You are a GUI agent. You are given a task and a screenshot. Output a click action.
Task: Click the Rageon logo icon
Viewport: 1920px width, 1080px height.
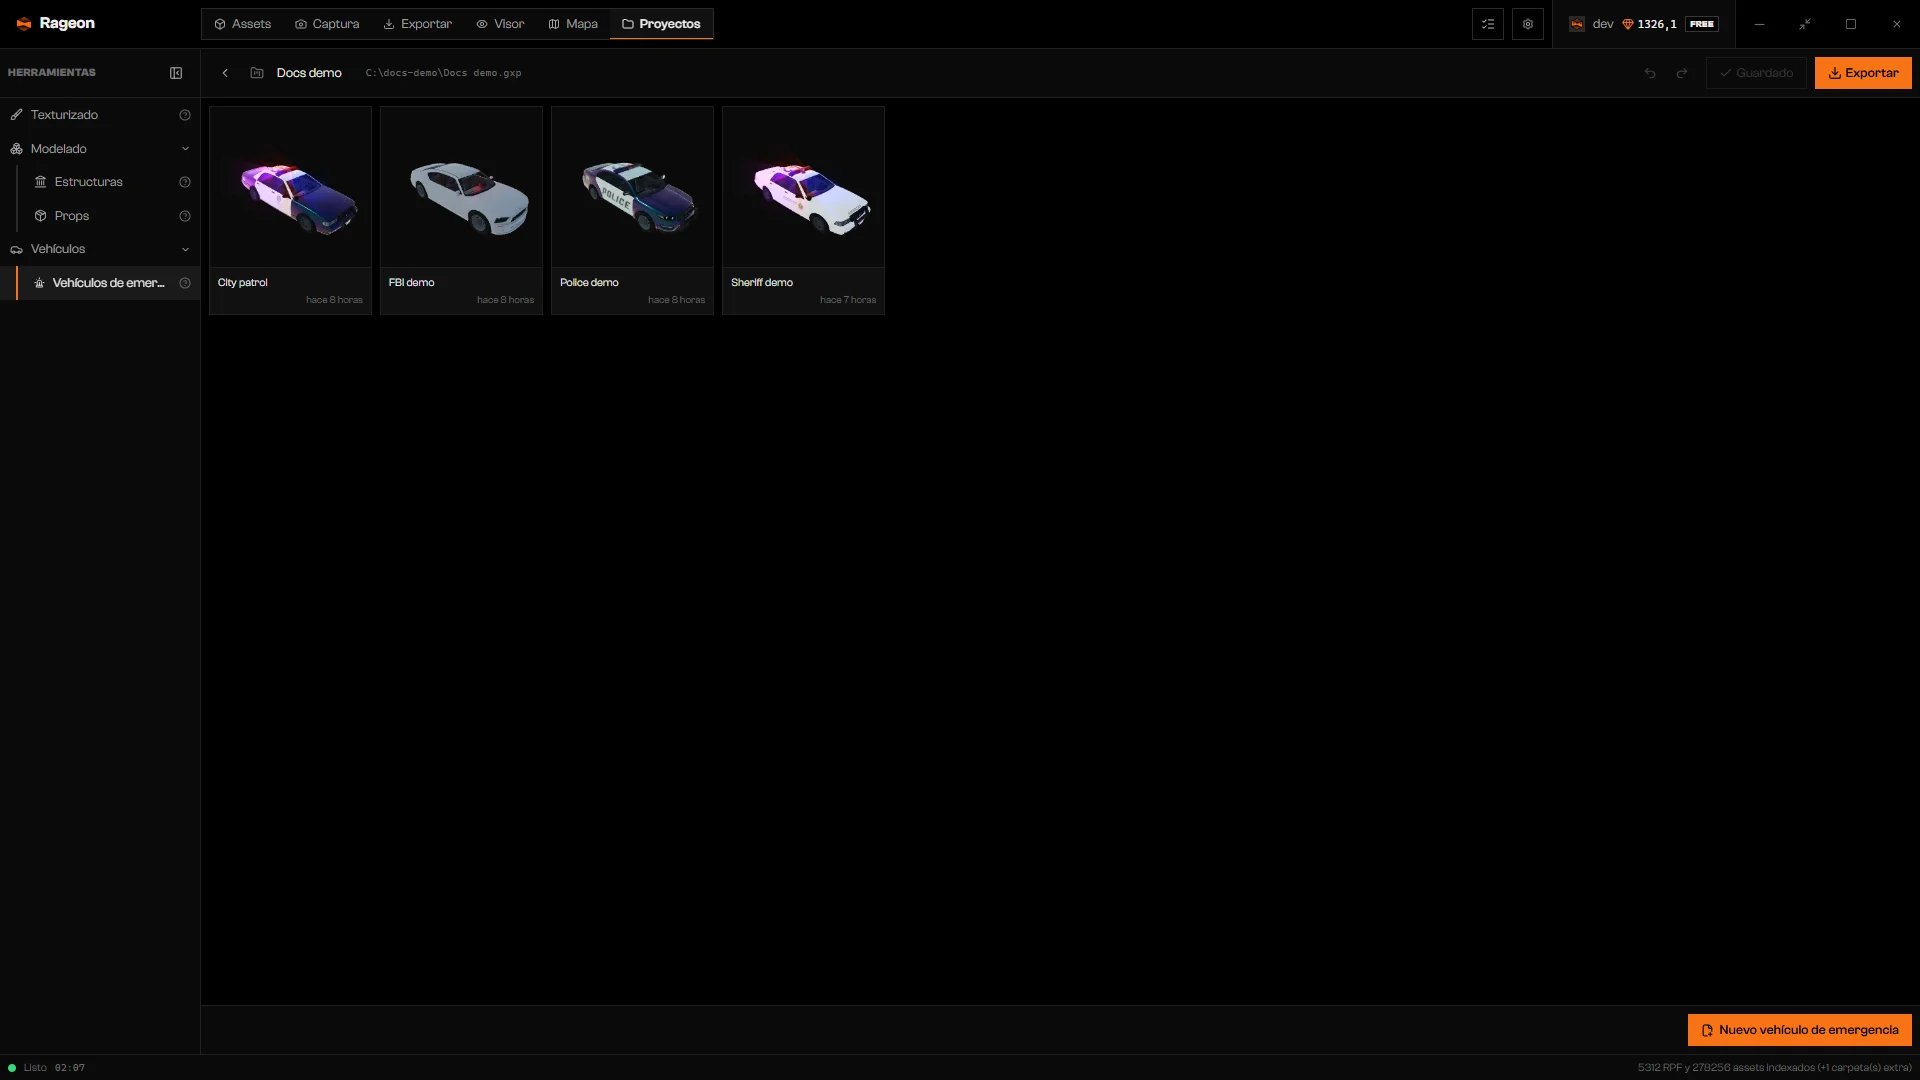coord(24,24)
